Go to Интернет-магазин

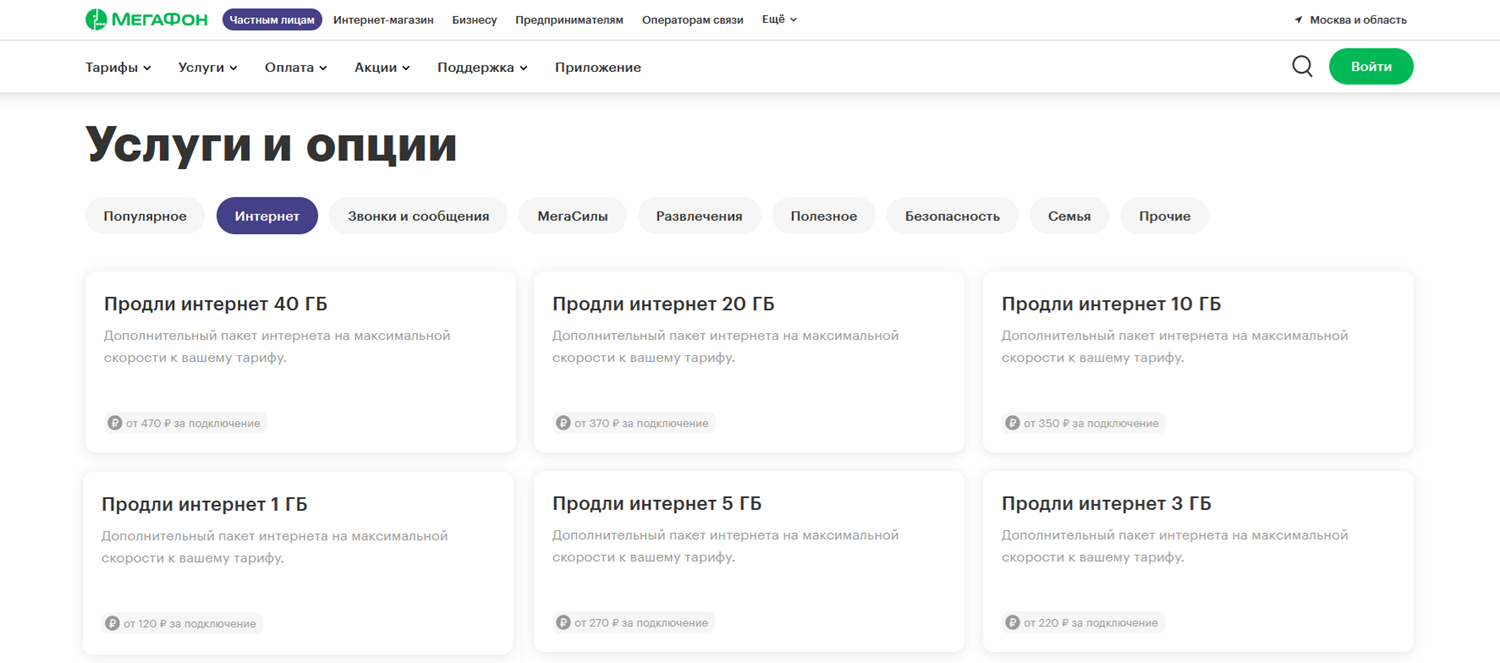point(383,20)
